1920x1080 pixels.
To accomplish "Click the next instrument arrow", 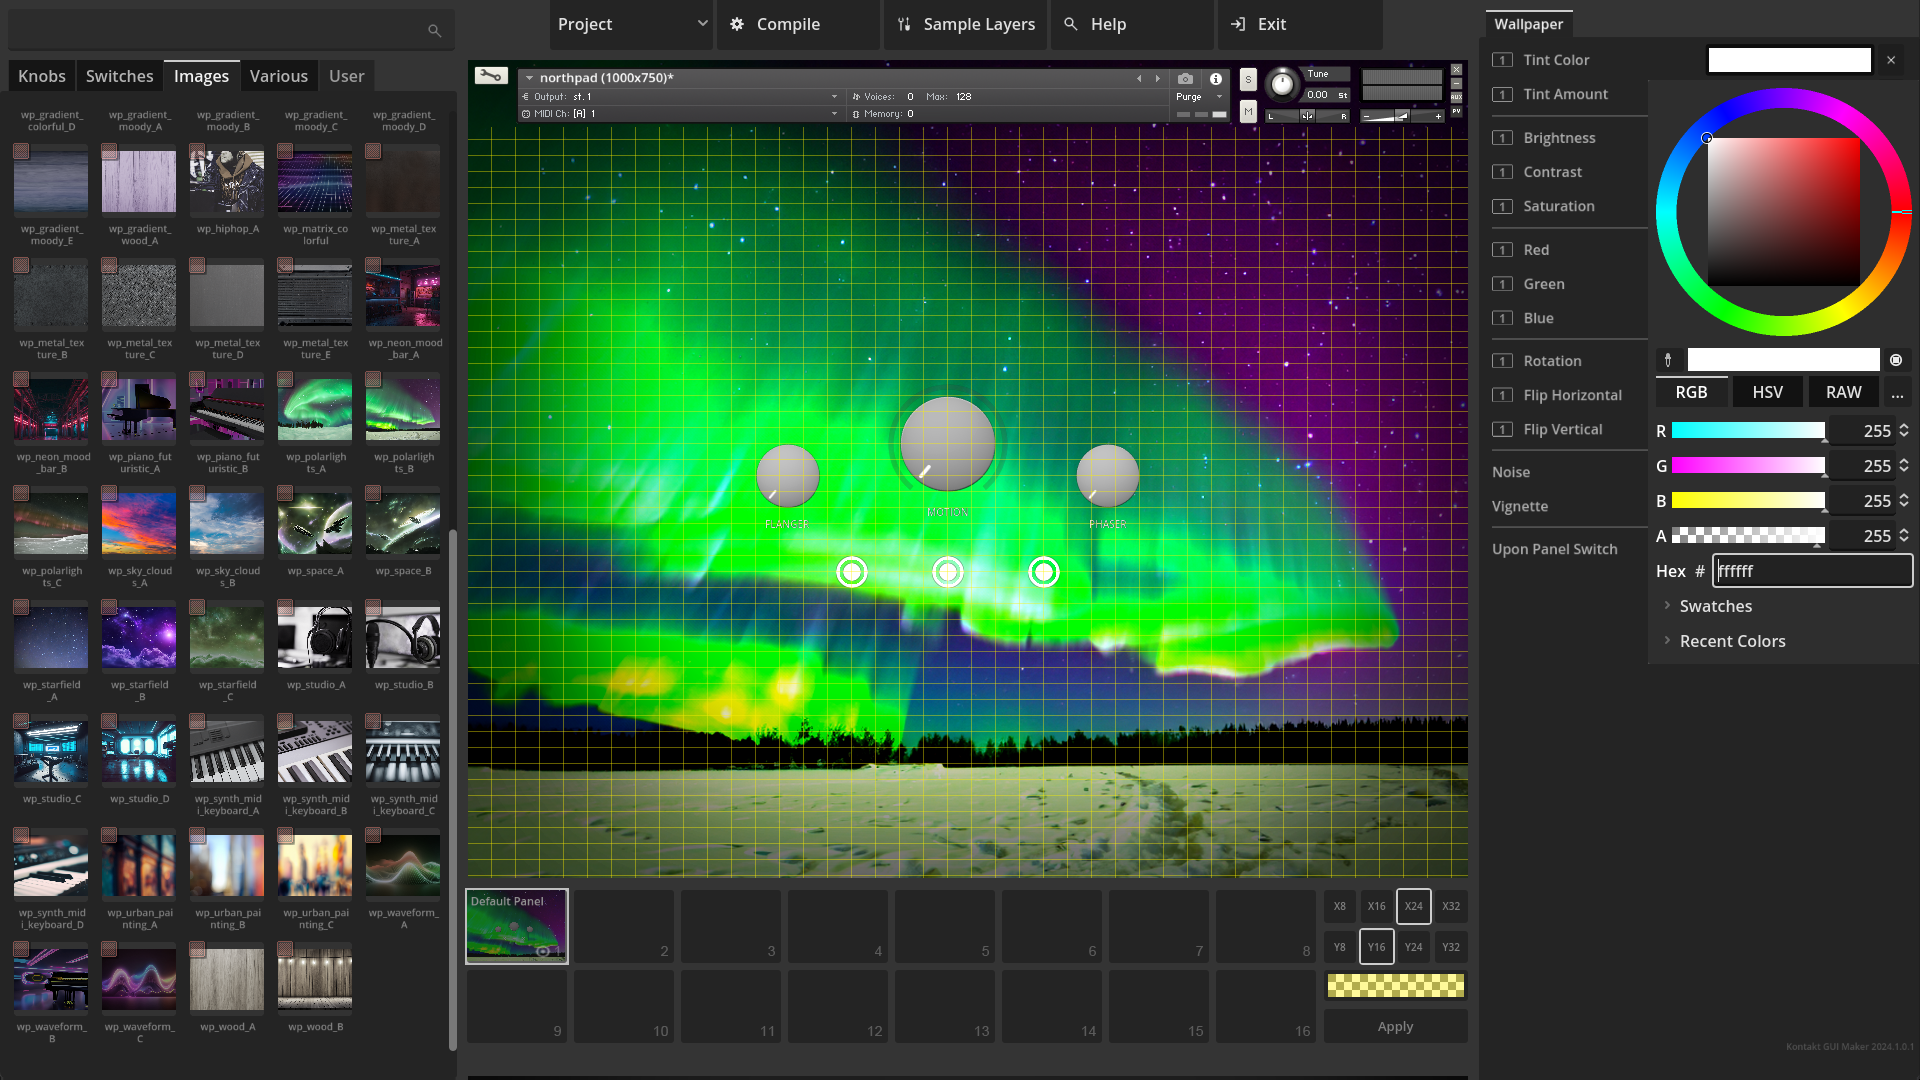I will 1158,78.
